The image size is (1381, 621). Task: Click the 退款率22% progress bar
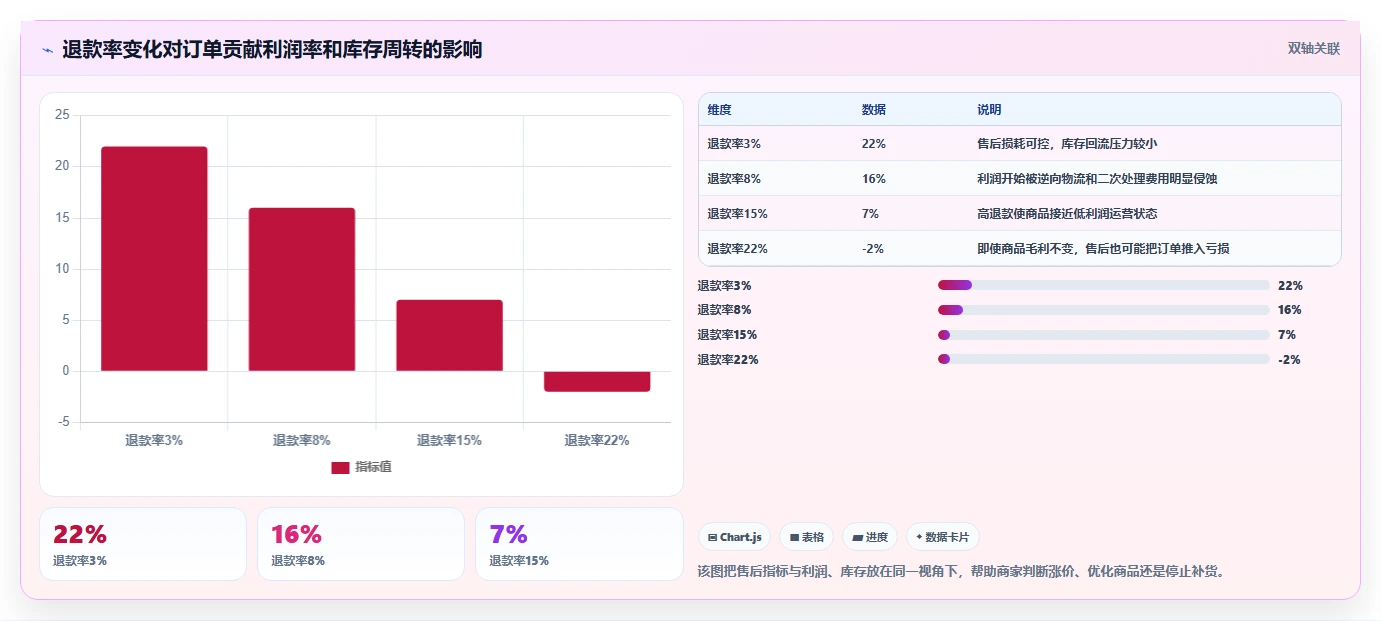coord(1104,359)
